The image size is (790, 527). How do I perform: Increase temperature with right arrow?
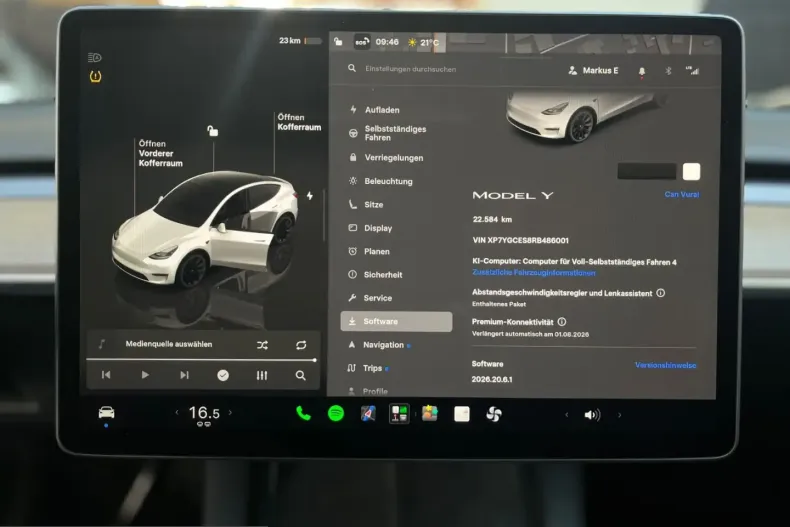point(231,413)
